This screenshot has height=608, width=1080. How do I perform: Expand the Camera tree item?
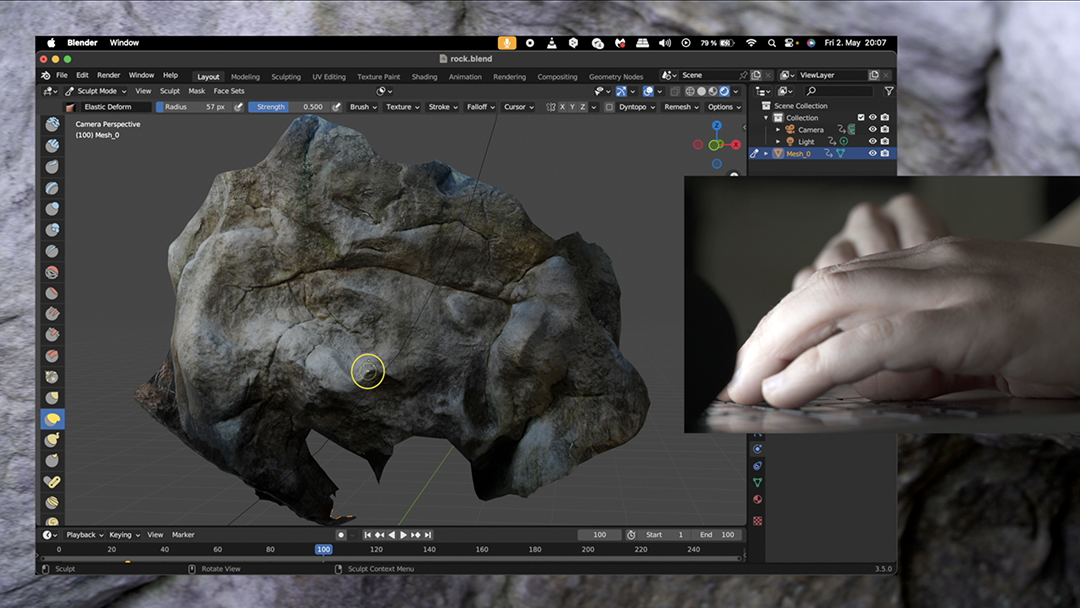778,129
